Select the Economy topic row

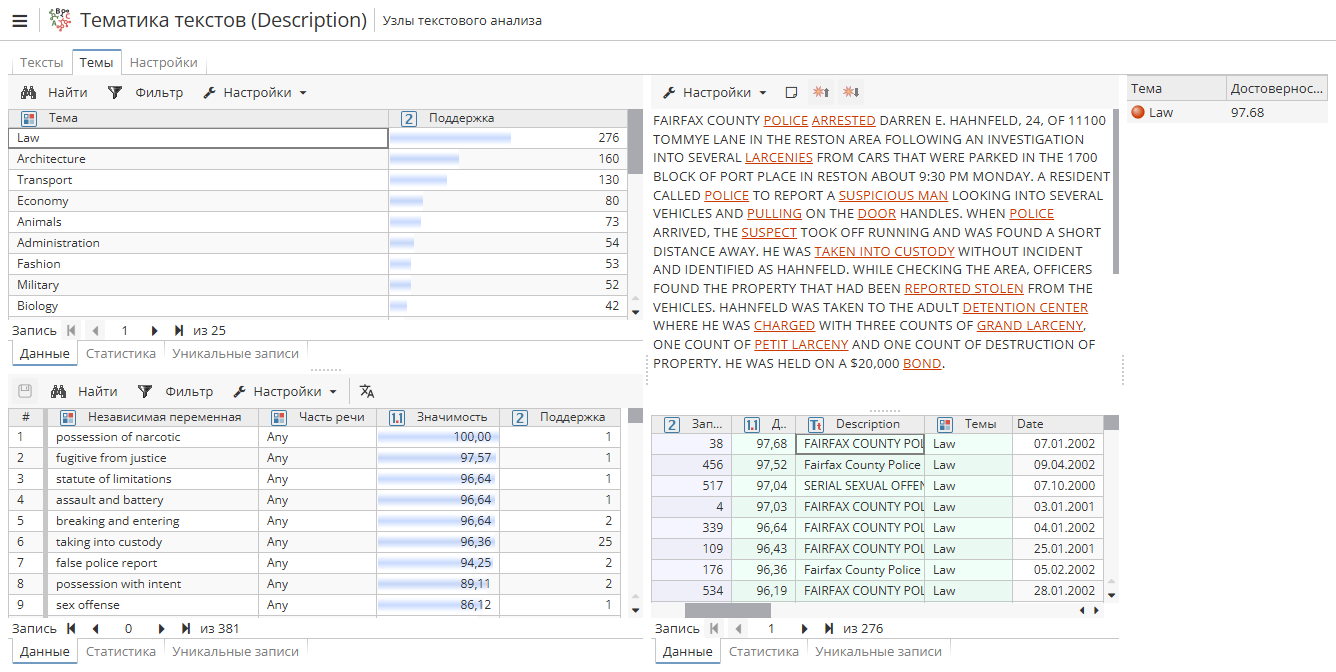(x=318, y=201)
